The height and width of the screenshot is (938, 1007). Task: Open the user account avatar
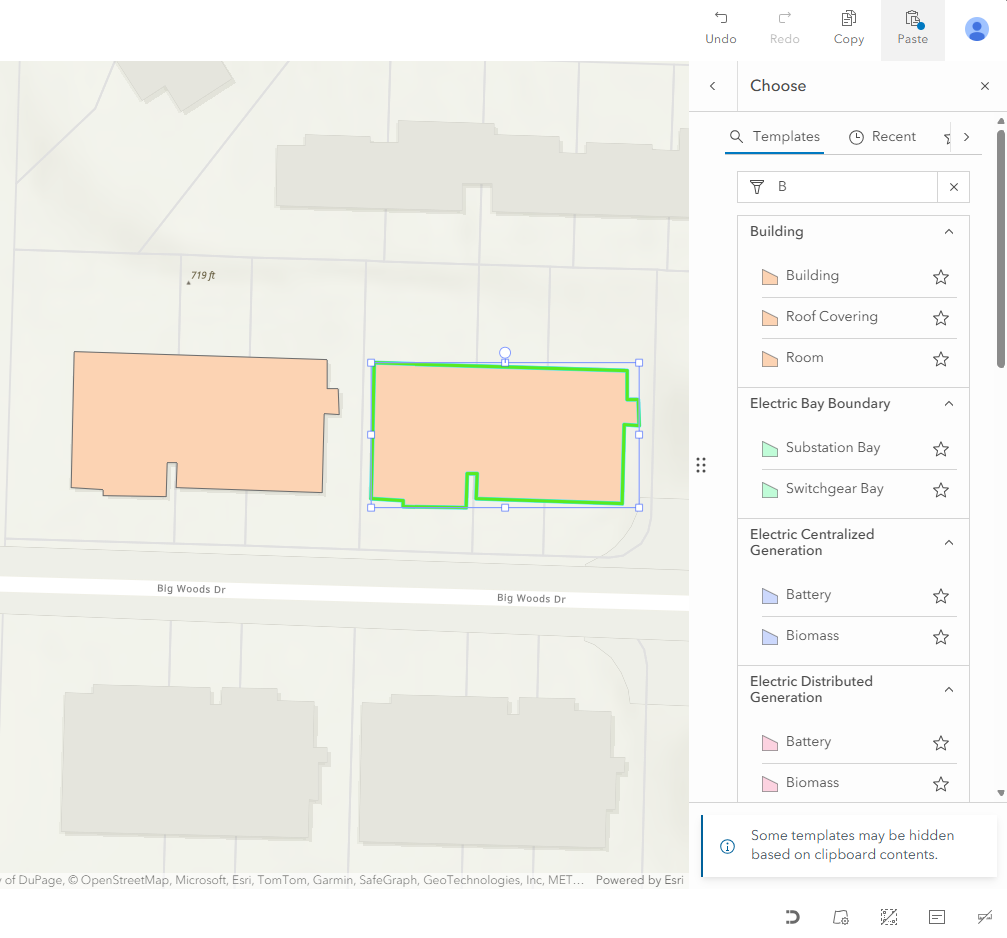click(x=976, y=29)
